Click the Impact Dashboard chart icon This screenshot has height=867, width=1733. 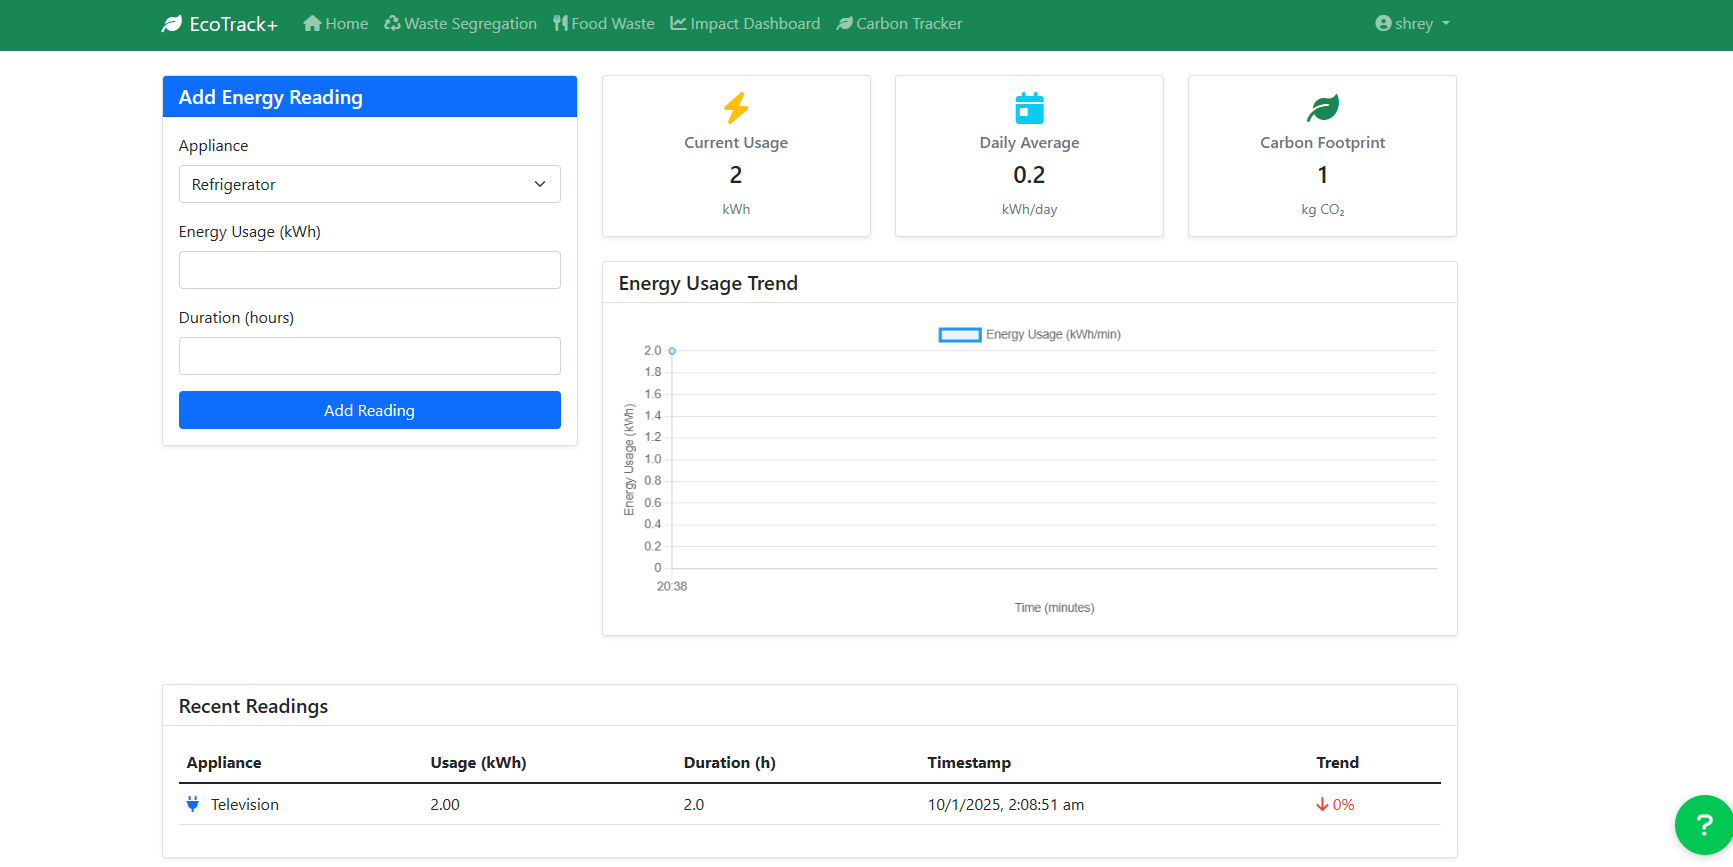pos(678,23)
